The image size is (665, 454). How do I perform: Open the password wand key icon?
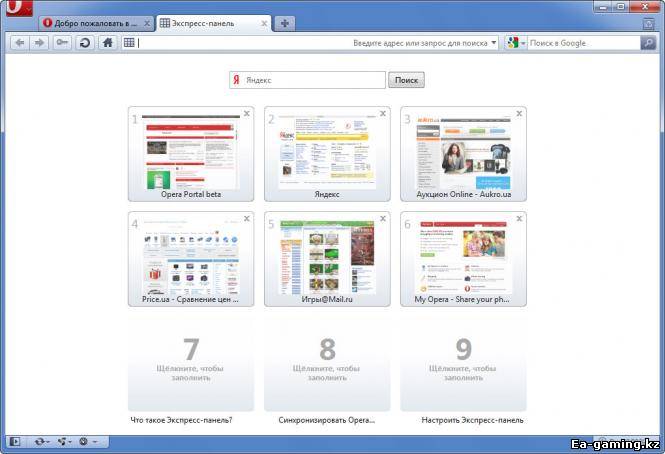click(62, 42)
